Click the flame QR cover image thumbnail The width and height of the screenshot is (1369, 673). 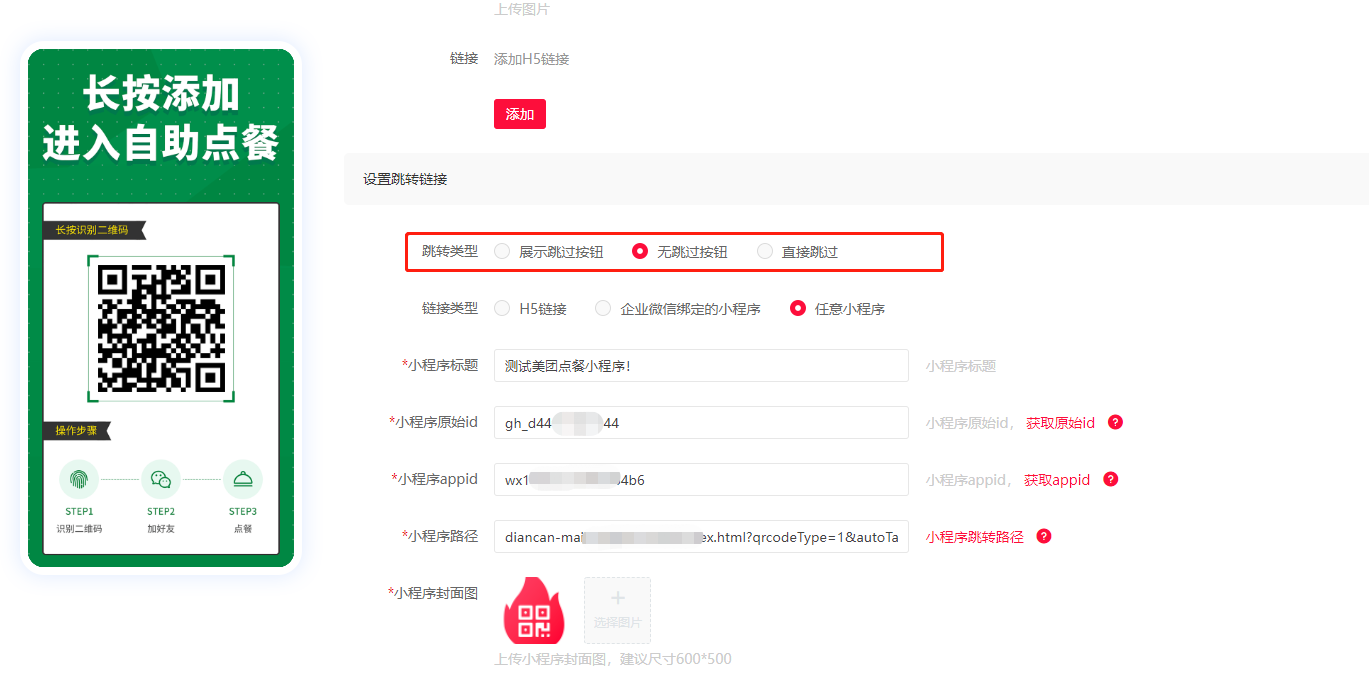click(x=534, y=610)
